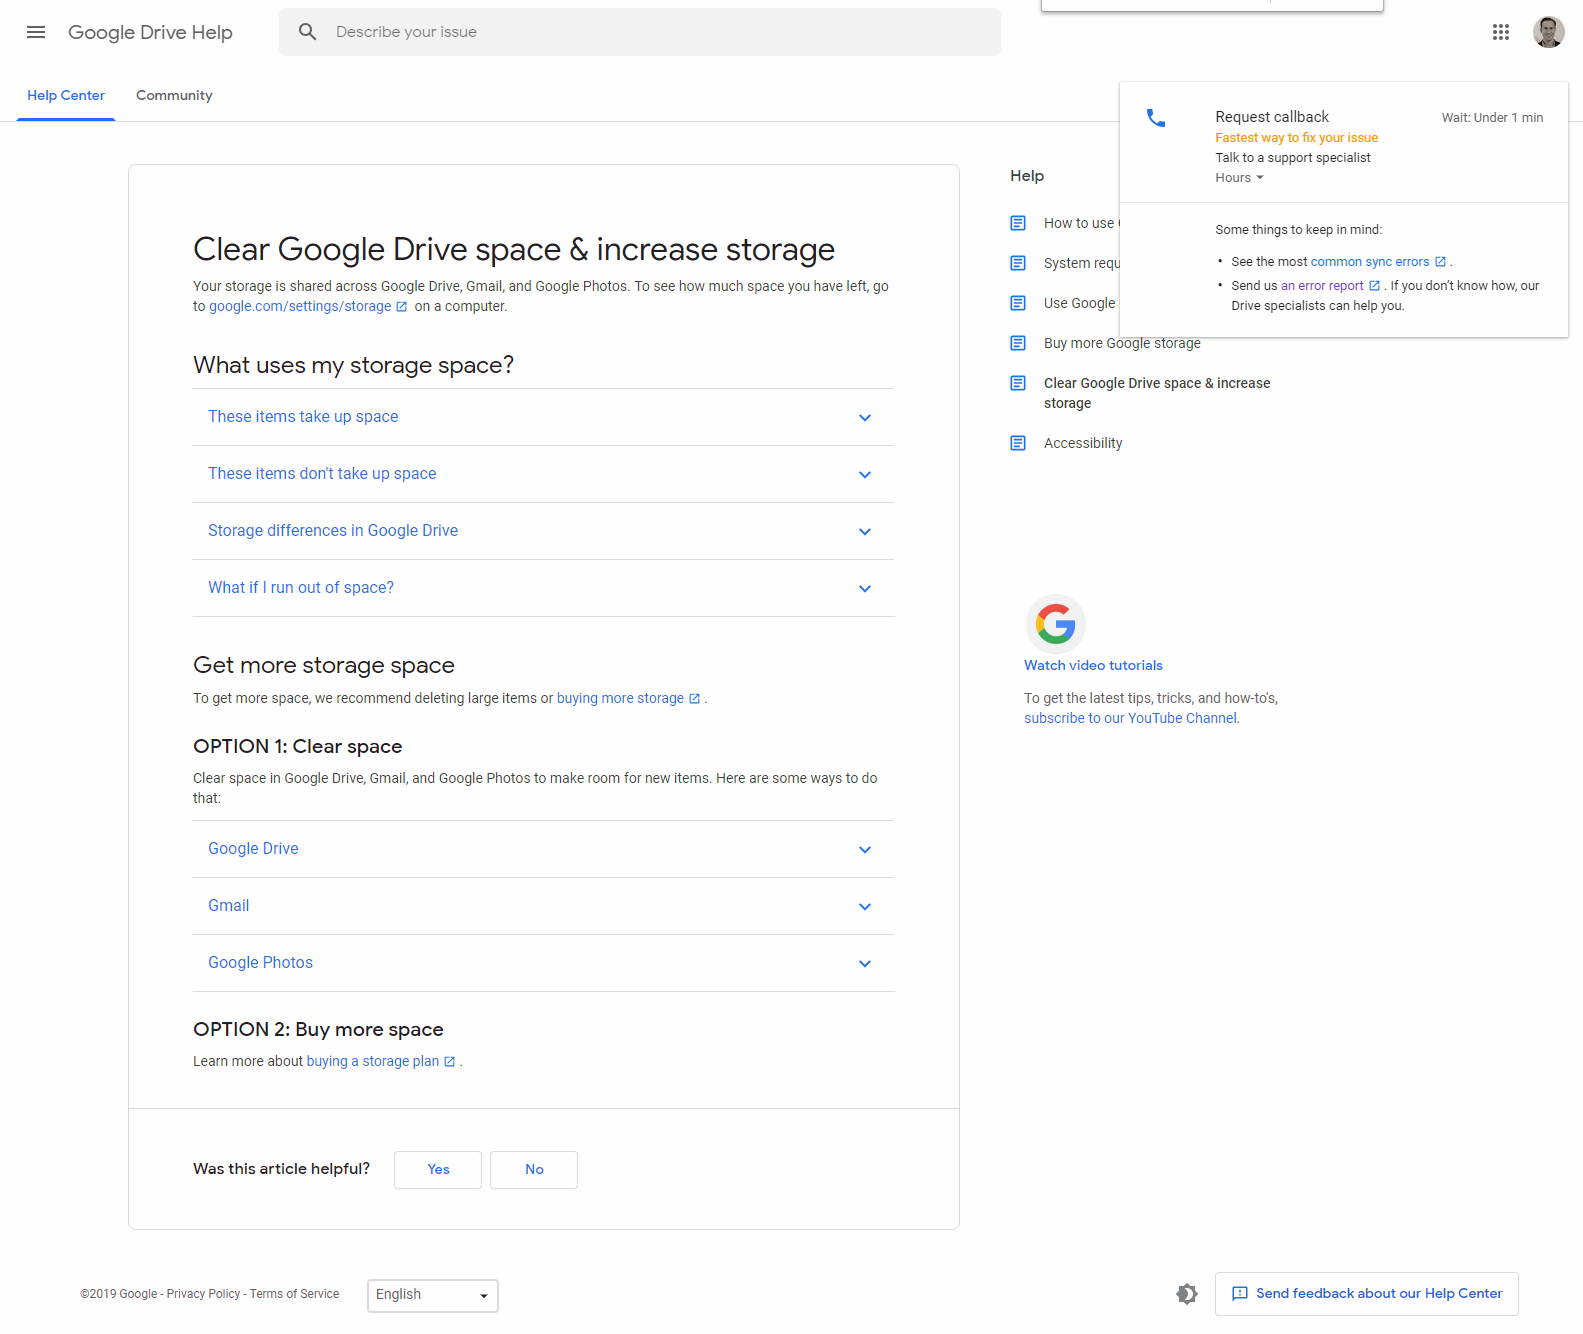Click subscribe to our YouTube Channel link
Screen dimensions: 1583x1334
[x=1130, y=719]
